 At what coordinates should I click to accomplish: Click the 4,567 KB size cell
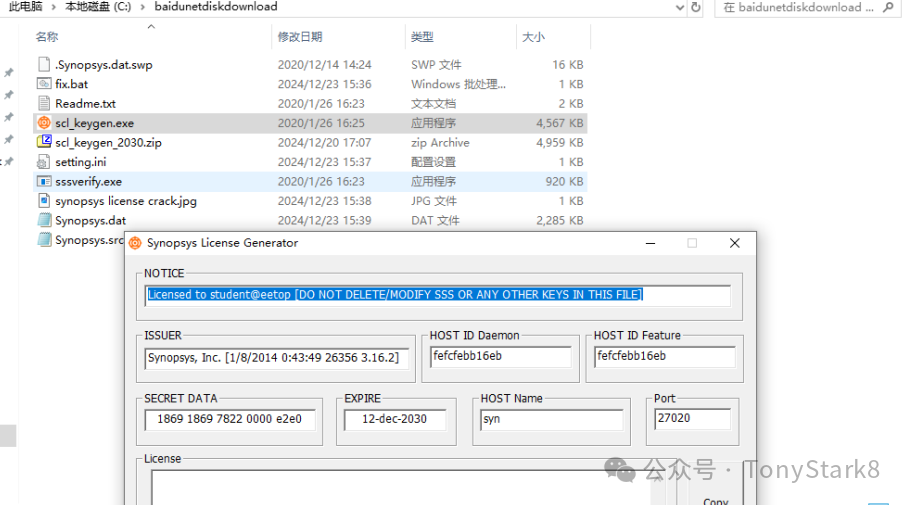[x=559, y=123]
